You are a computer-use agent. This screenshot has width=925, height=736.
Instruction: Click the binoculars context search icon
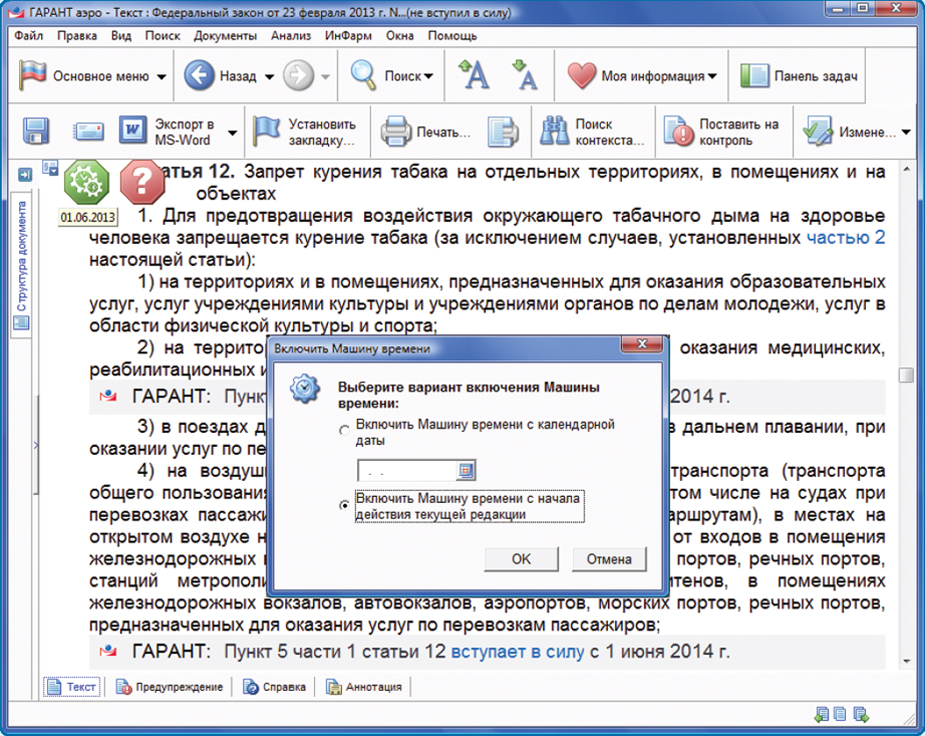[554, 132]
